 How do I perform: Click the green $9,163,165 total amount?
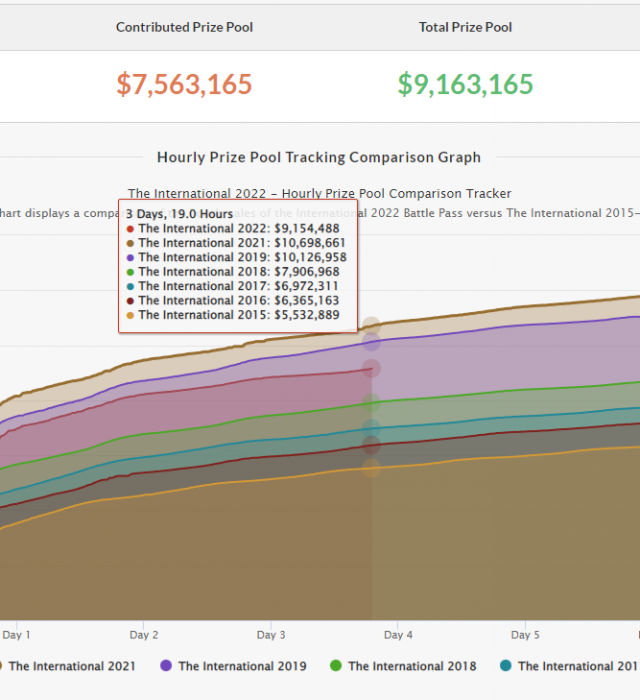(x=465, y=84)
